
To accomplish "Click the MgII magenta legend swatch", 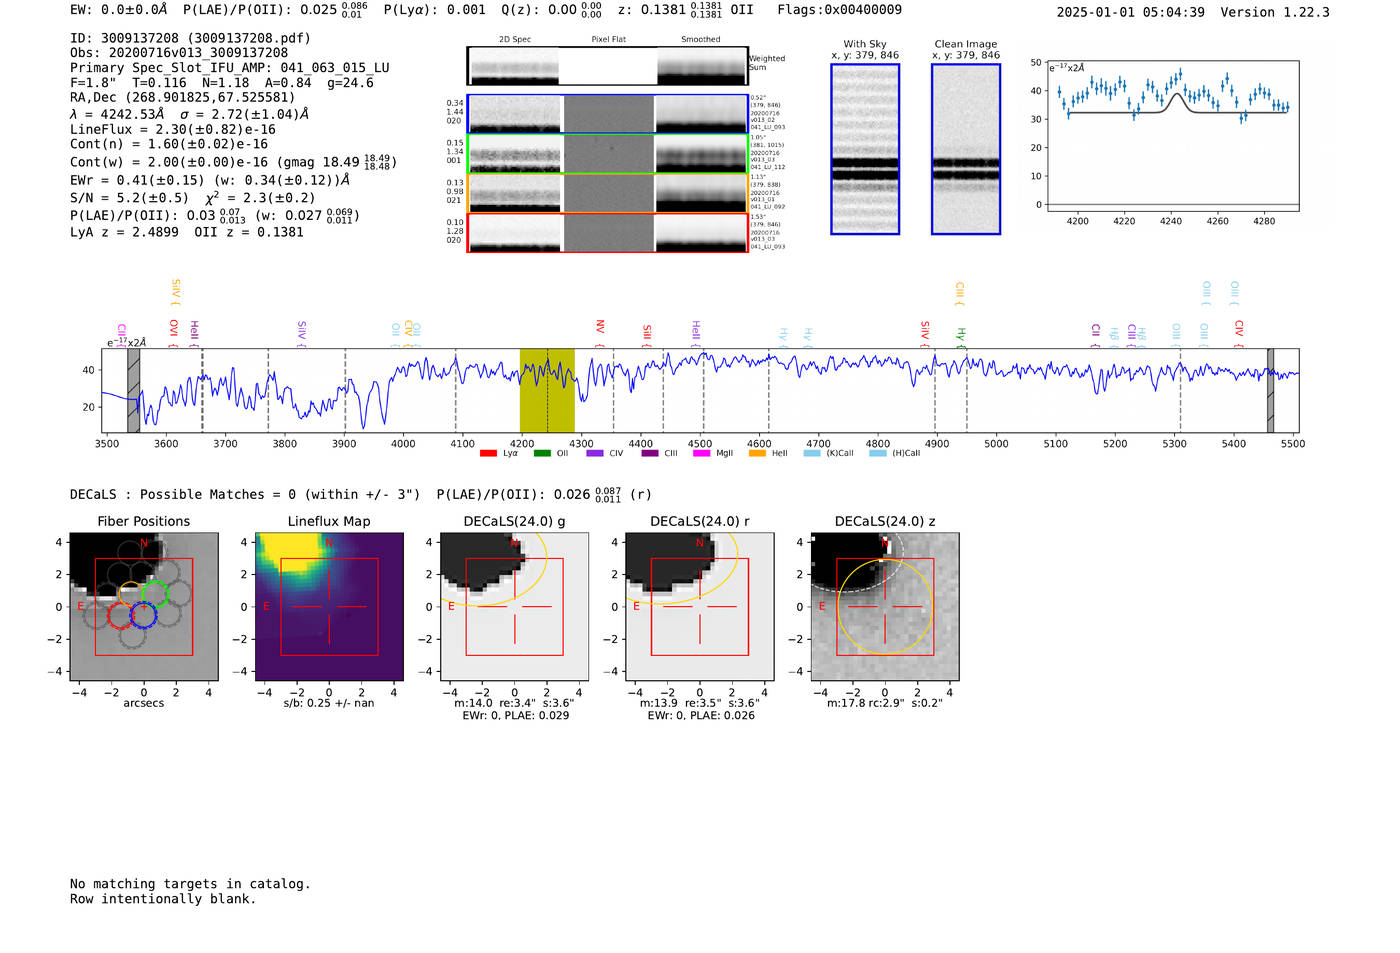I will click(701, 453).
